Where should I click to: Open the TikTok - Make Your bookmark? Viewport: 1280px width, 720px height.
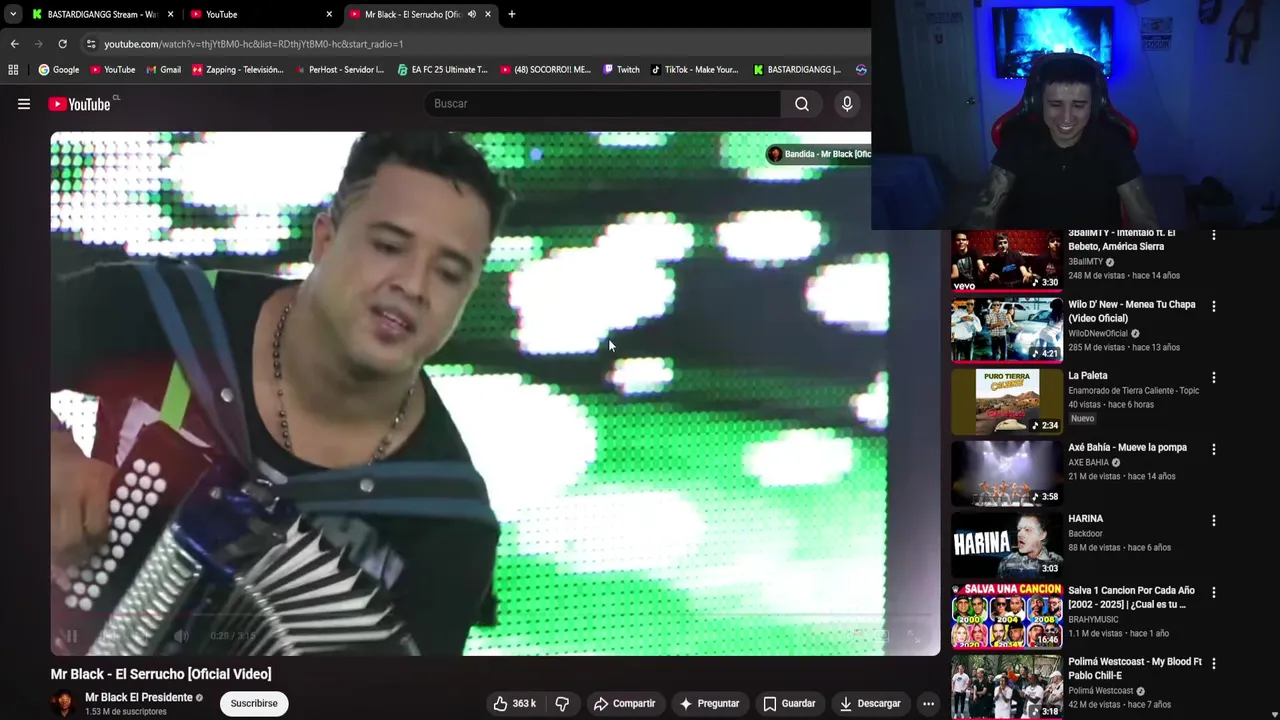(694, 70)
